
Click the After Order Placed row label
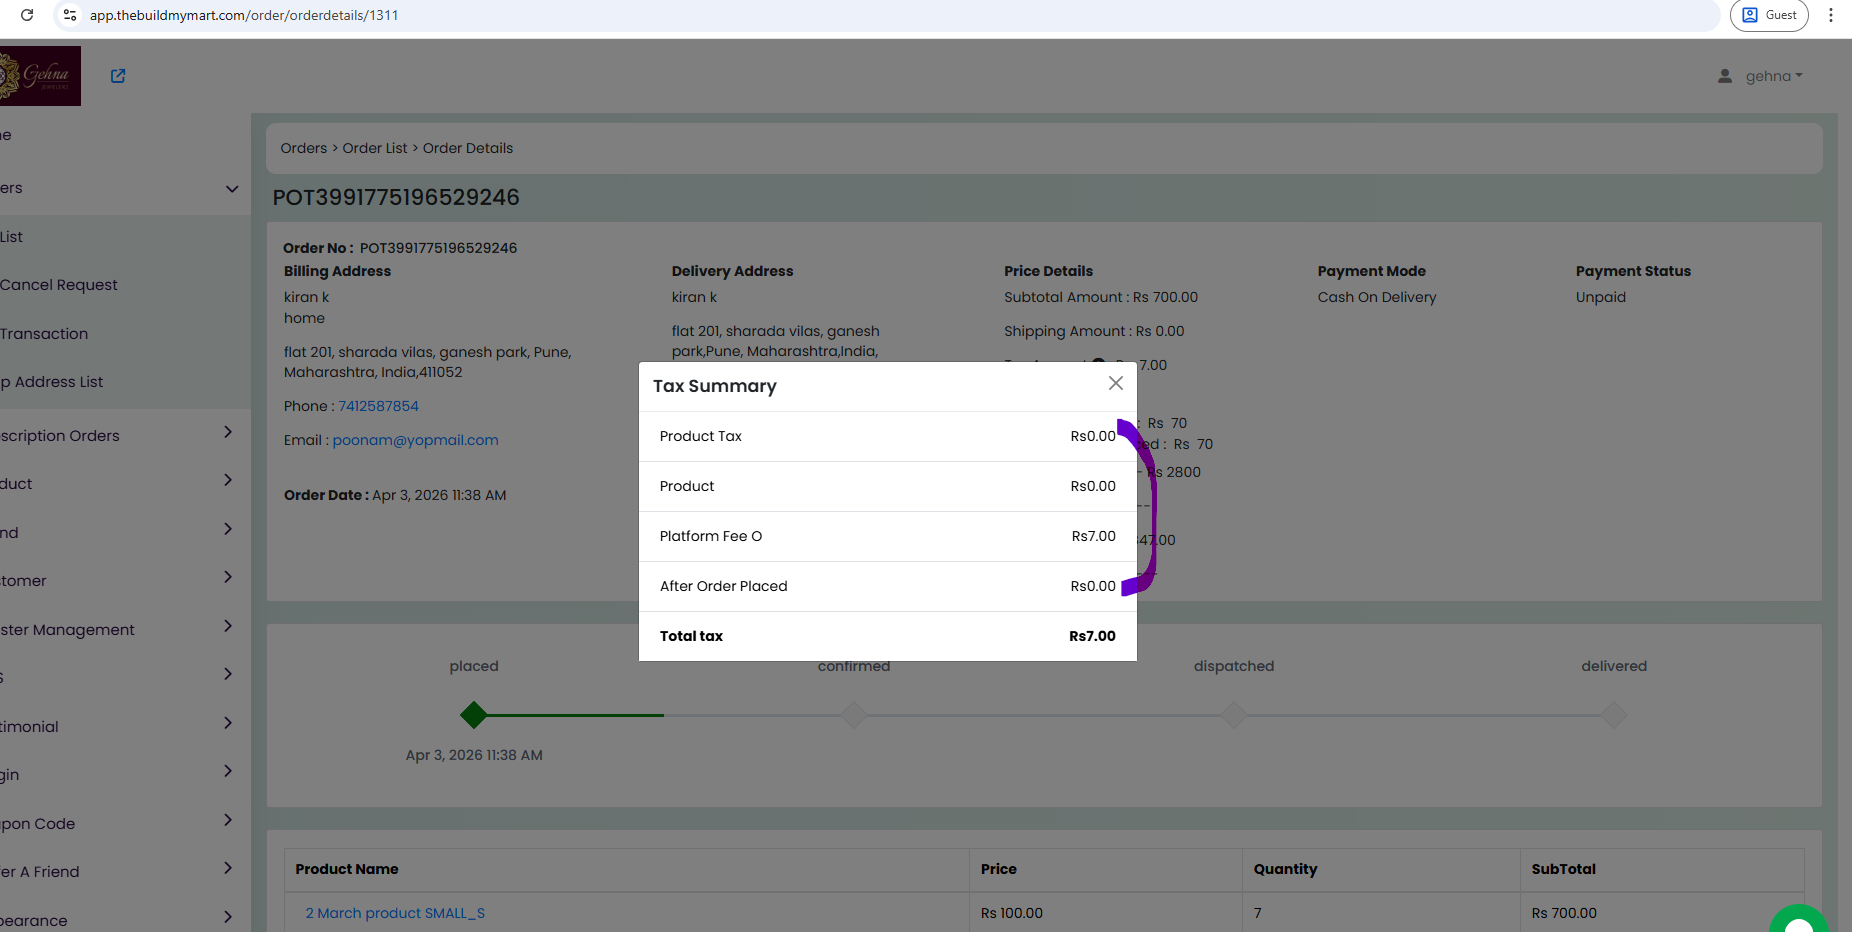(x=724, y=586)
